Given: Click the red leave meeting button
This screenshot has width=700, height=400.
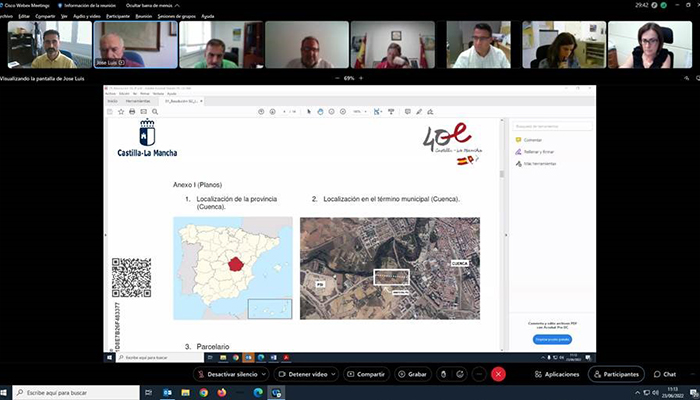Looking at the screenshot, I should [498, 374].
